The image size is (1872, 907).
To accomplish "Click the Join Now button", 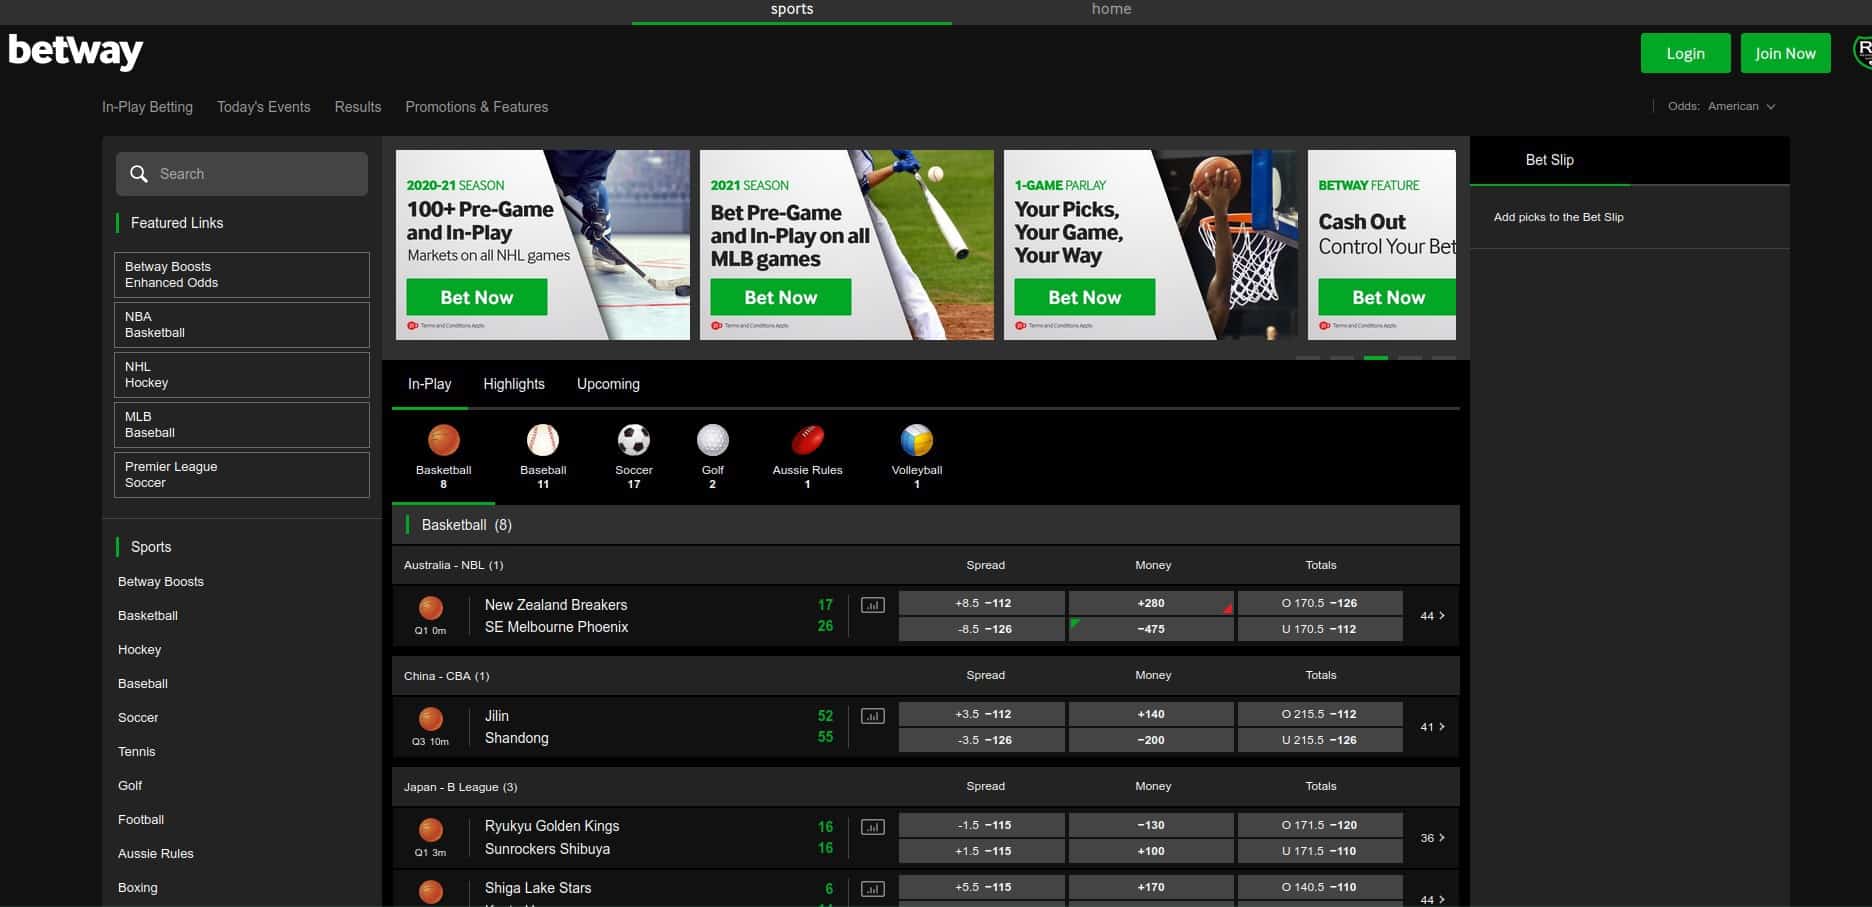I will (x=1785, y=53).
